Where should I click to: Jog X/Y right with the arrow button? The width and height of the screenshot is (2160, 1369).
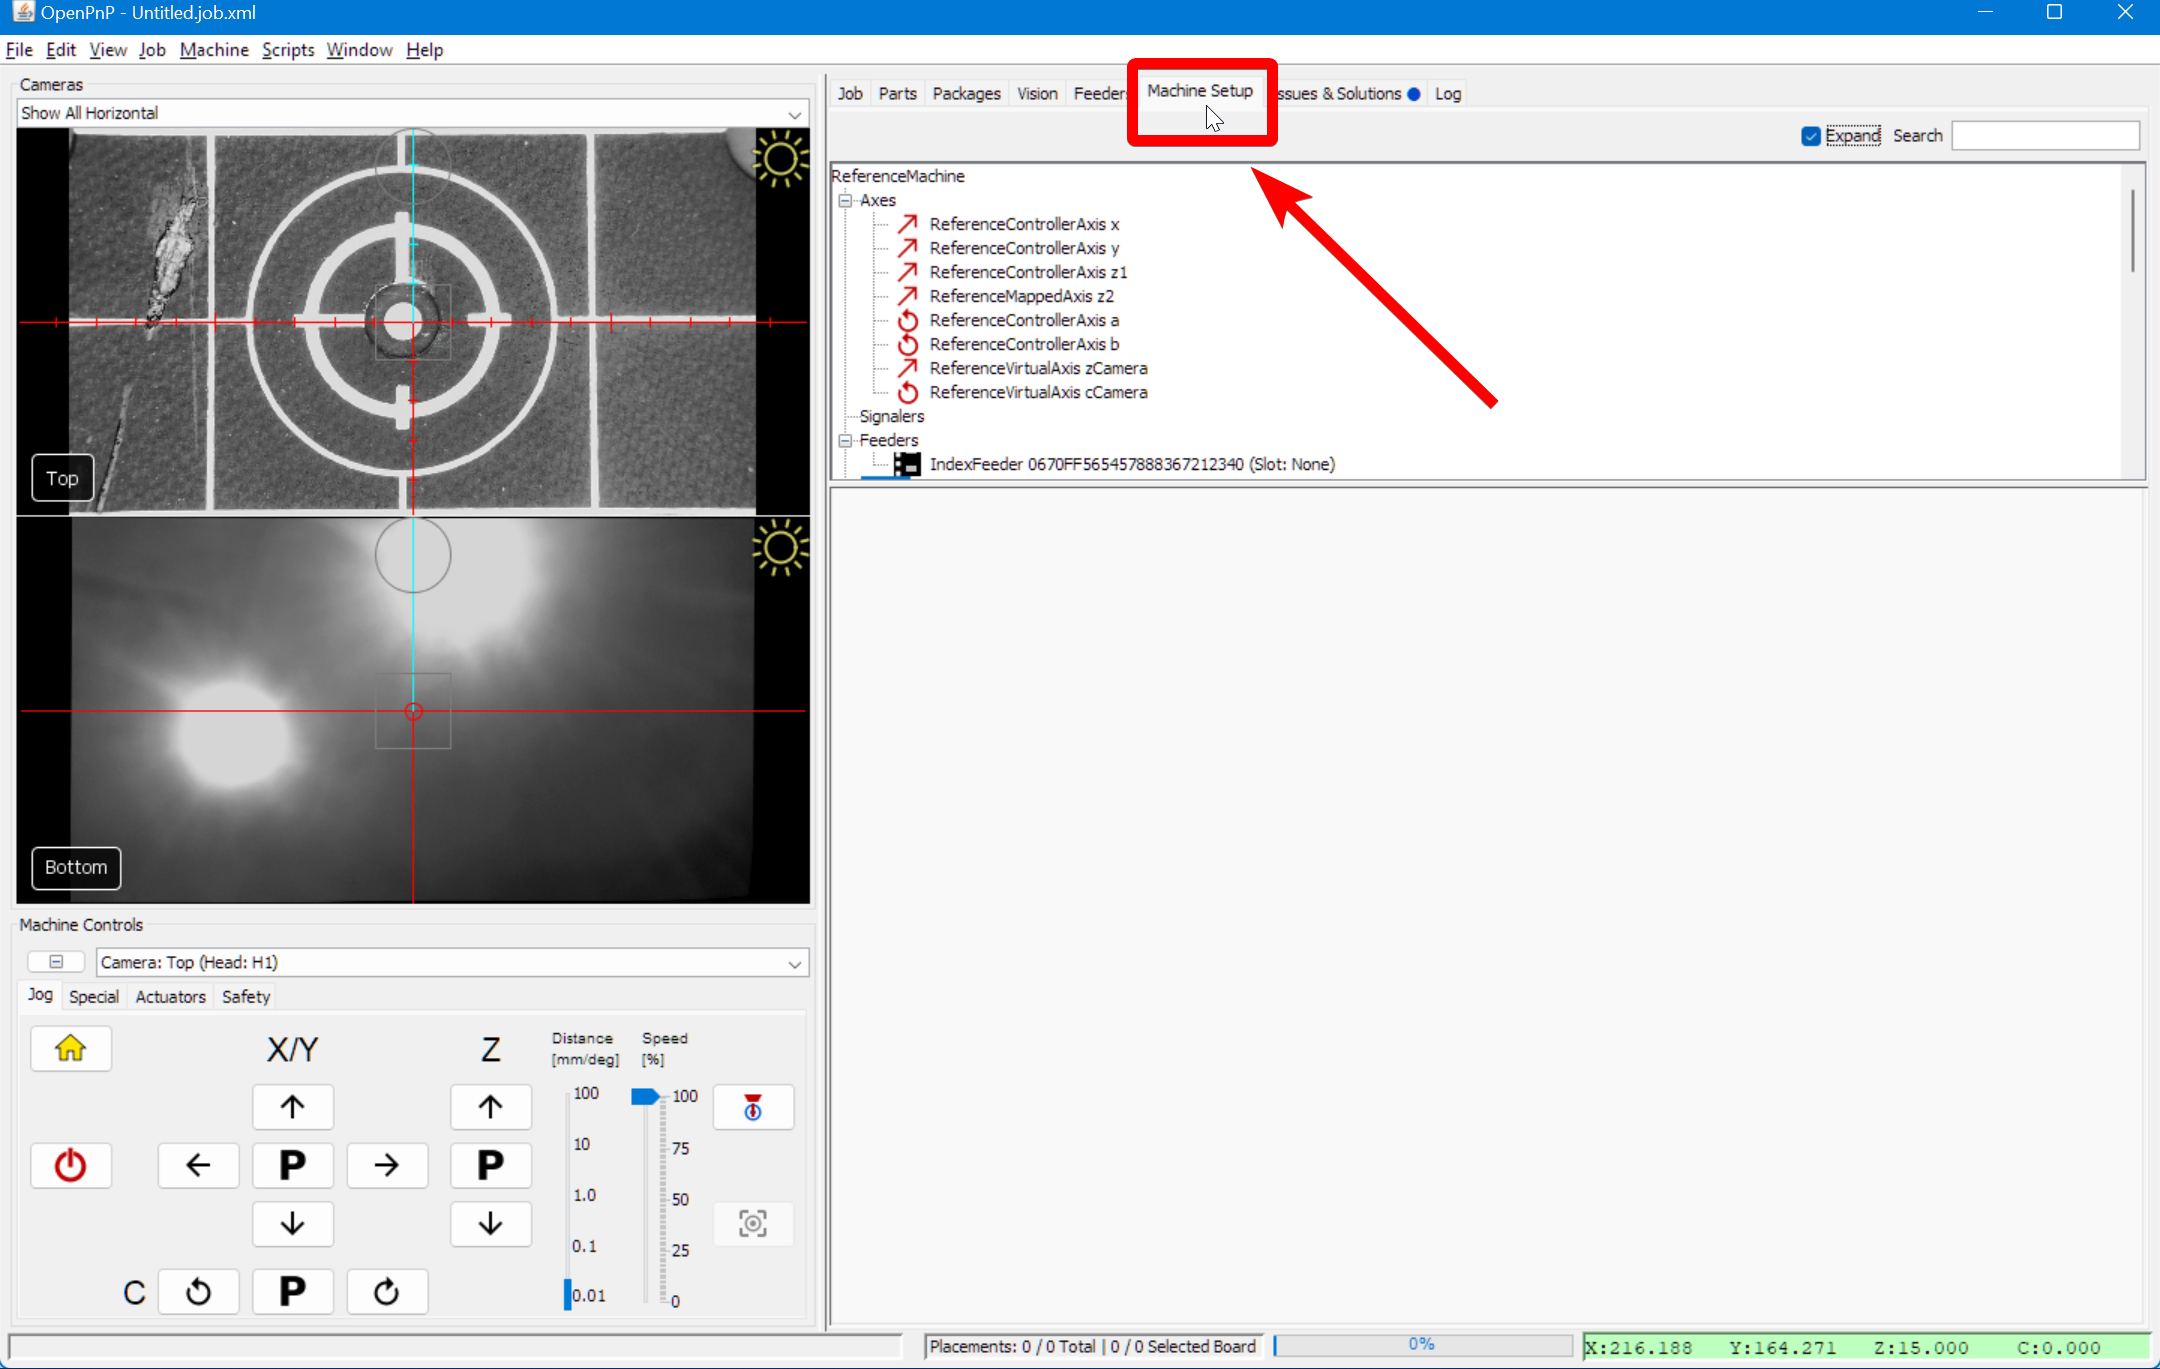point(387,1165)
